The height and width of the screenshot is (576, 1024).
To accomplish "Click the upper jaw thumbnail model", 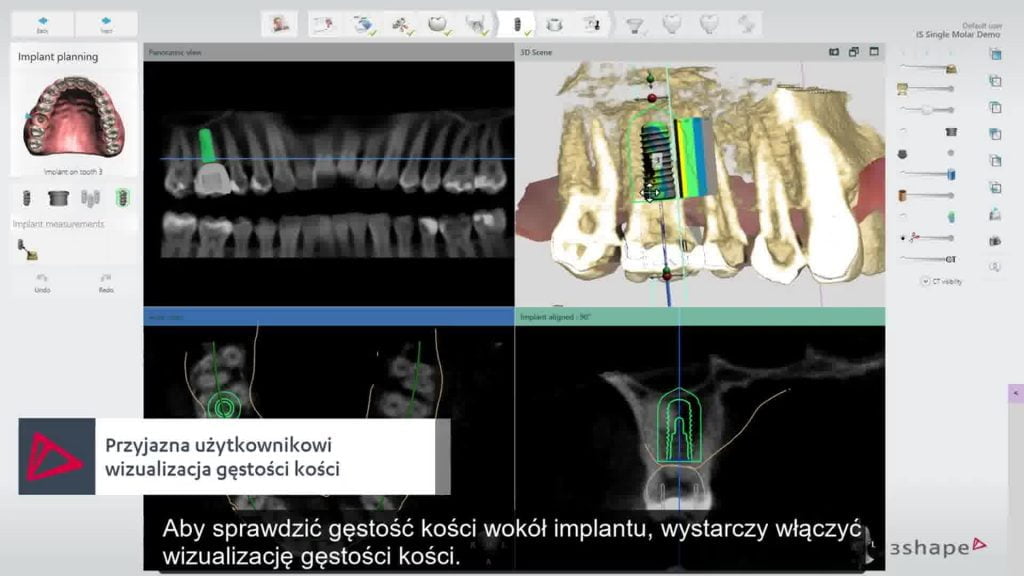I will tap(74, 117).
